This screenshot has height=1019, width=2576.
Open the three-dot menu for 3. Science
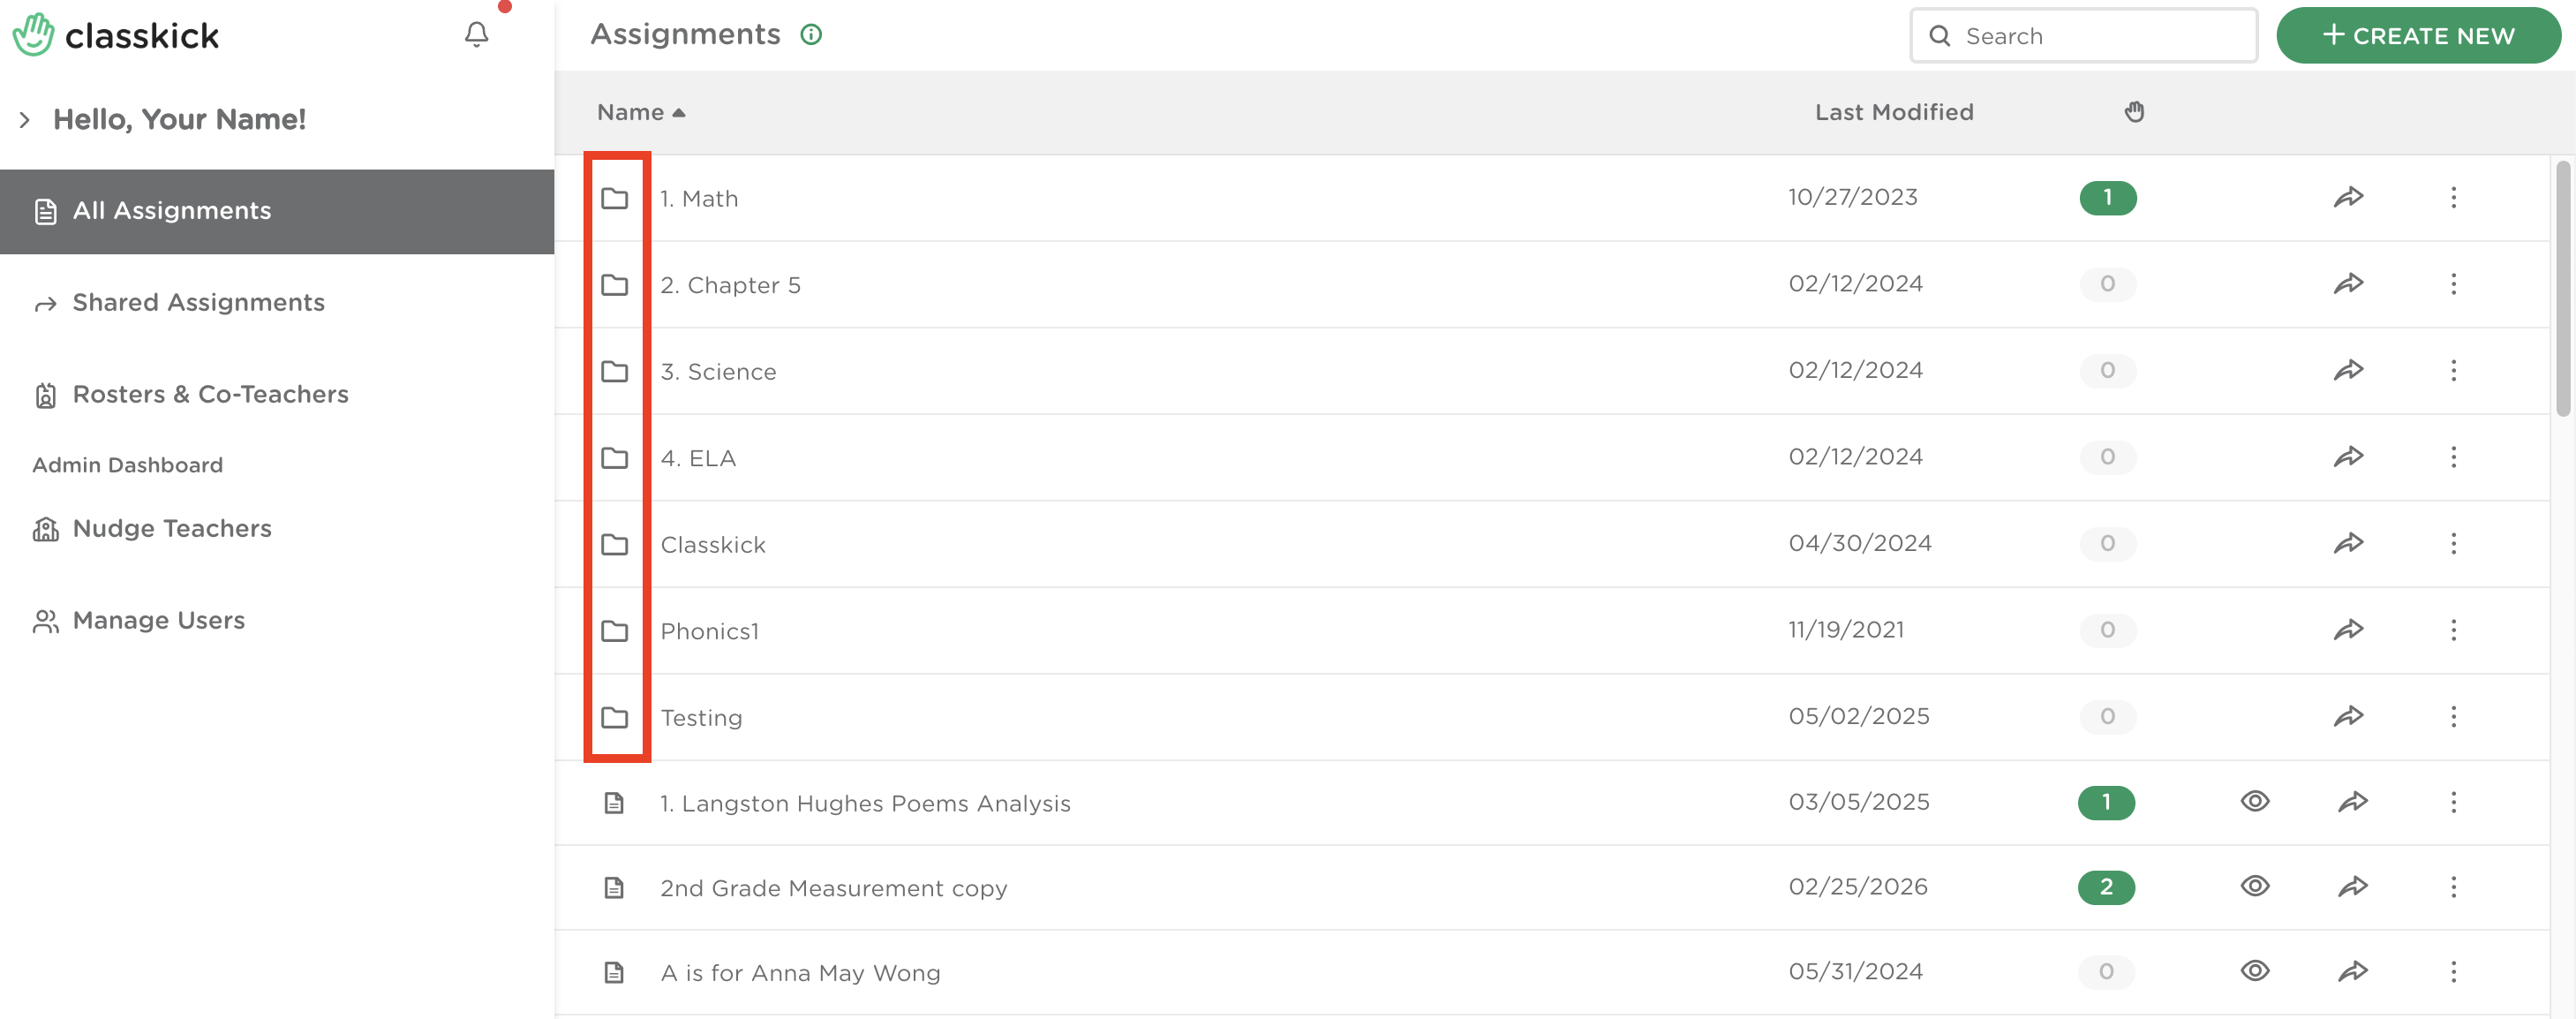click(x=2453, y=370)
